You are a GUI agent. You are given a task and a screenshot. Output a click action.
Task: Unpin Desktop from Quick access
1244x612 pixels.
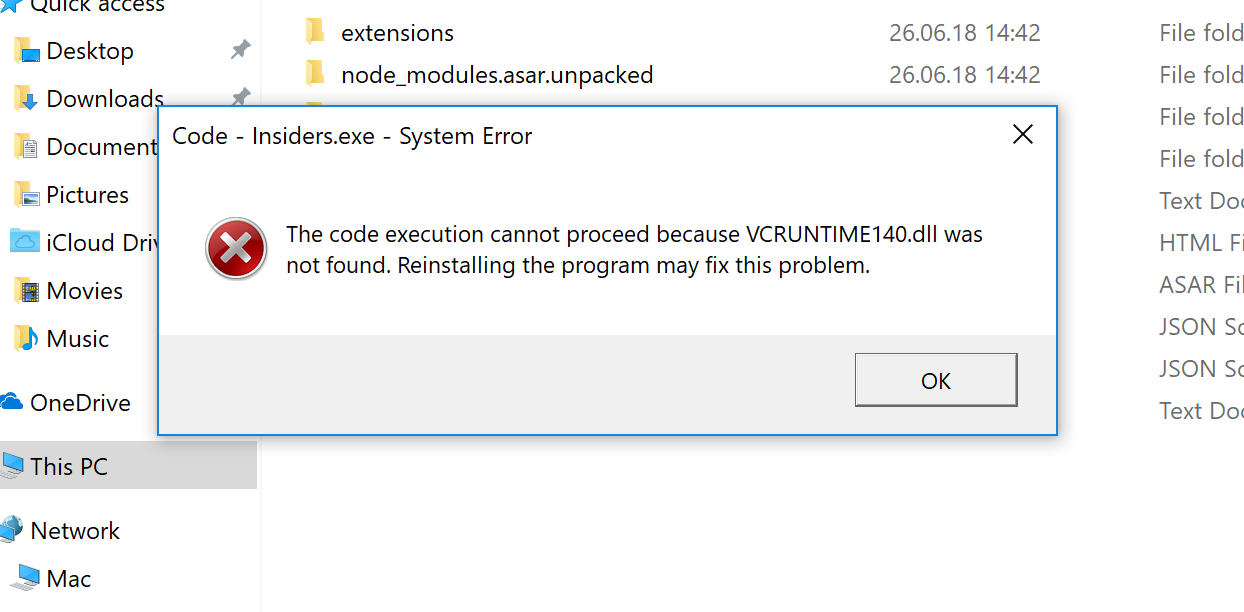(x=240, y=49)
